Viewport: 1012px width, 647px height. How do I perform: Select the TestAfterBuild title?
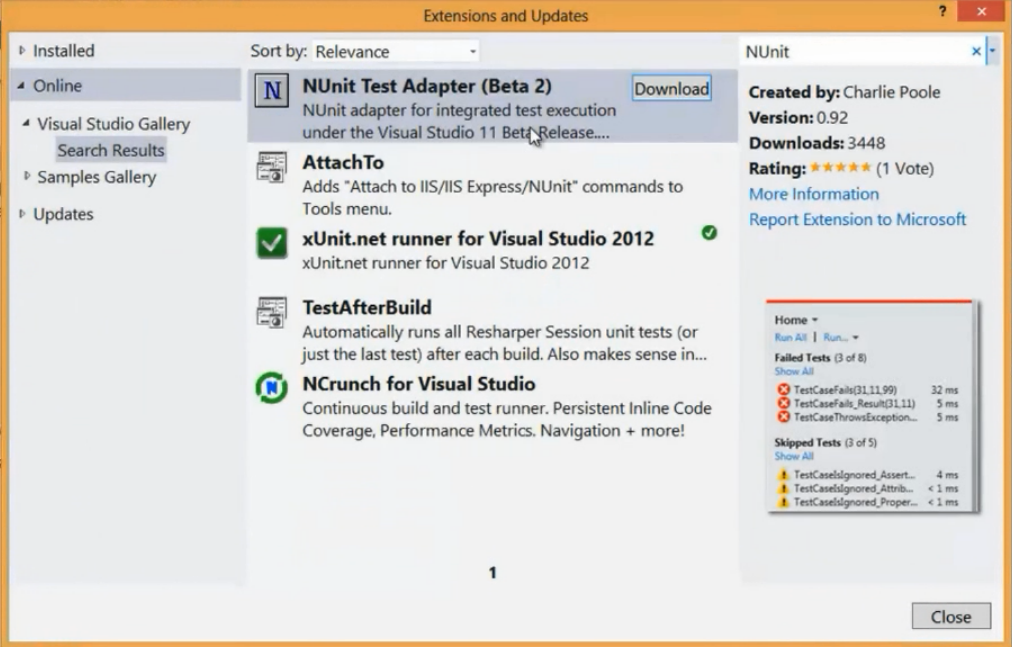(x=367, y=307)
